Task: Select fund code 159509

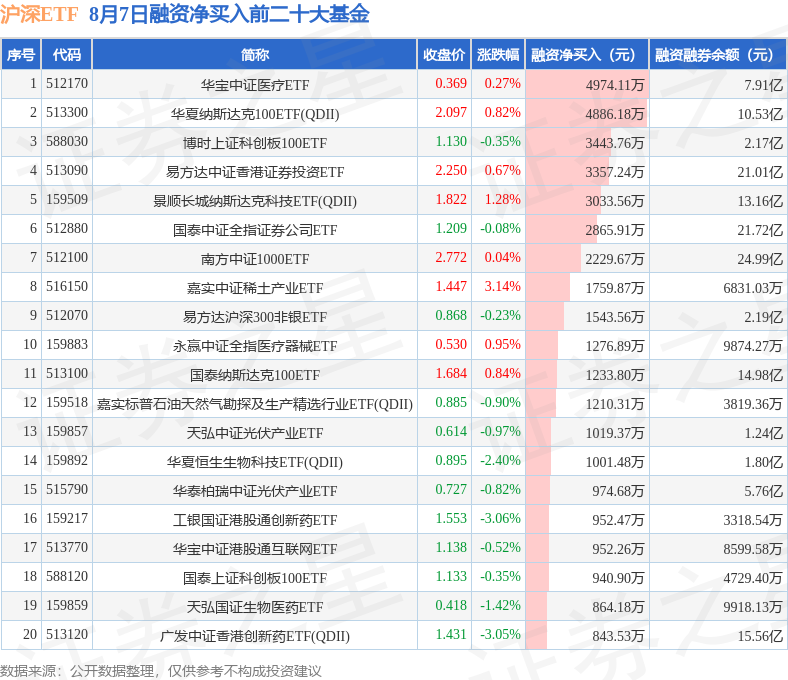Action: tap(67, 200)
